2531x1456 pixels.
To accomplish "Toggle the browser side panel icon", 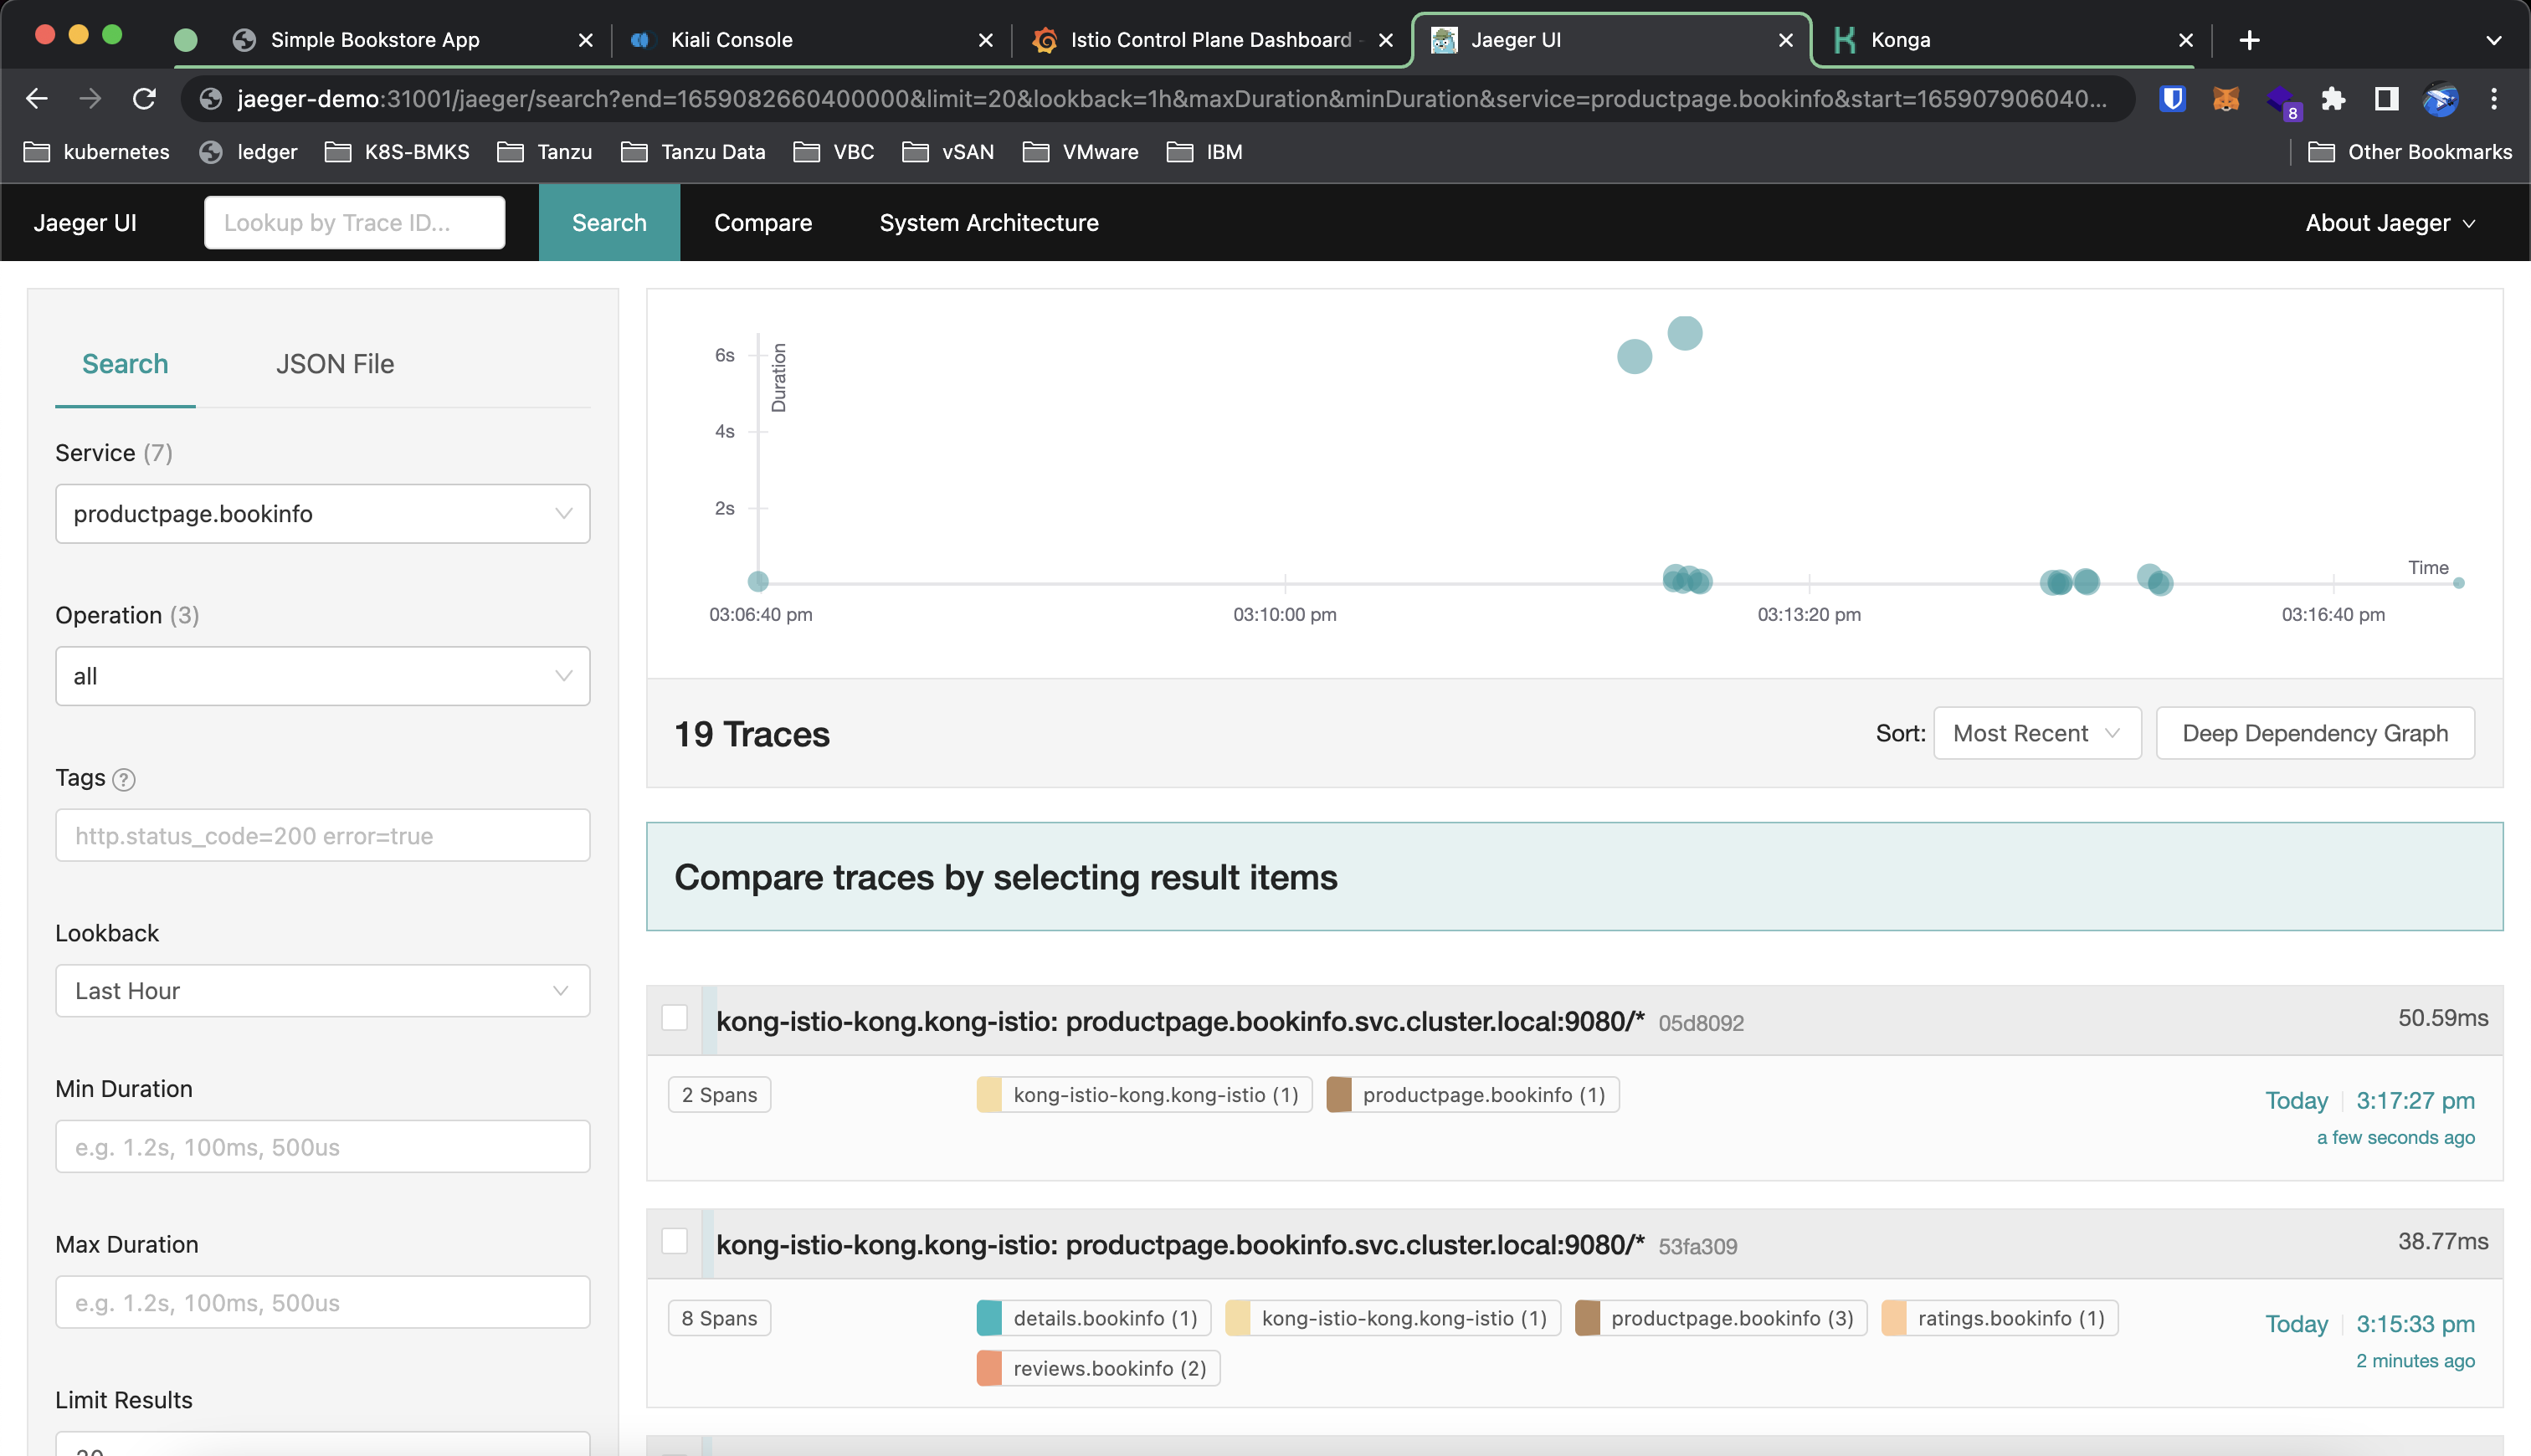I will [2387, 98].
